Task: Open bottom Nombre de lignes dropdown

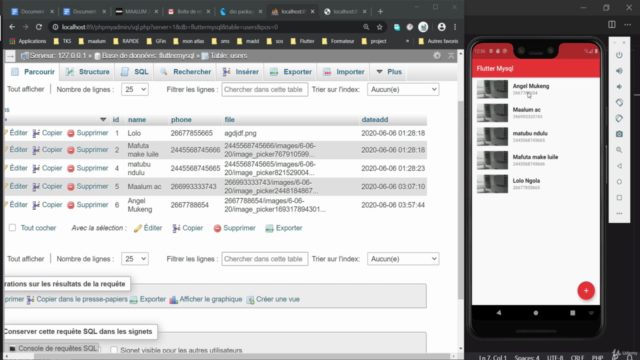Action: pyautogui.click(x=135, y=259)
